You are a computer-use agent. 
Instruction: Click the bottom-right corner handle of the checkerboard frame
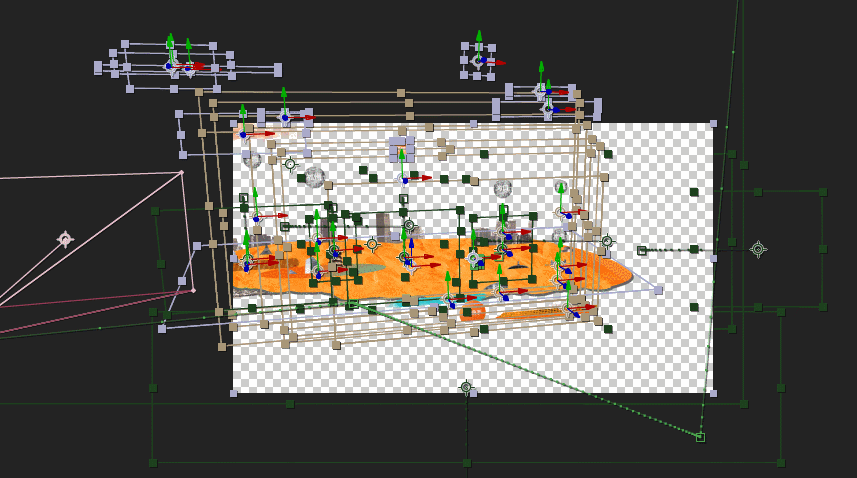(713, 393)
